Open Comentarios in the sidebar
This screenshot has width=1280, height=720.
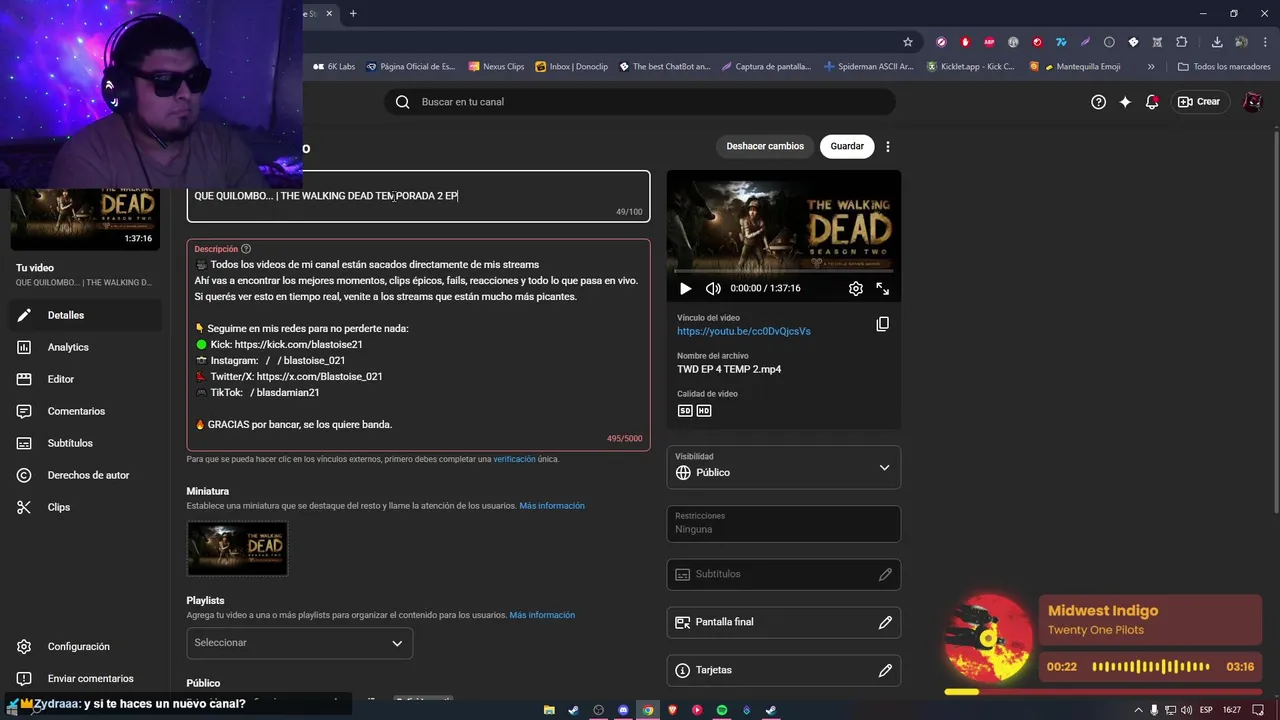tap(85, 411)
